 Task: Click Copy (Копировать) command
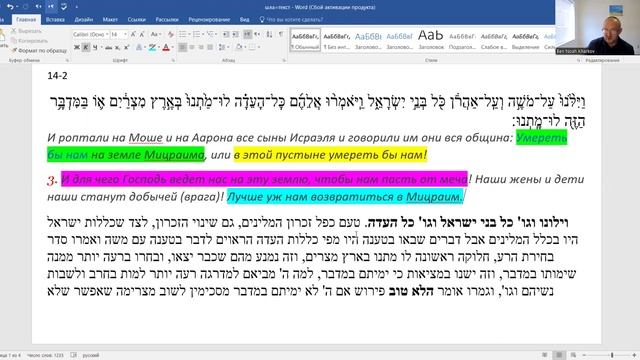pos(29,40)
